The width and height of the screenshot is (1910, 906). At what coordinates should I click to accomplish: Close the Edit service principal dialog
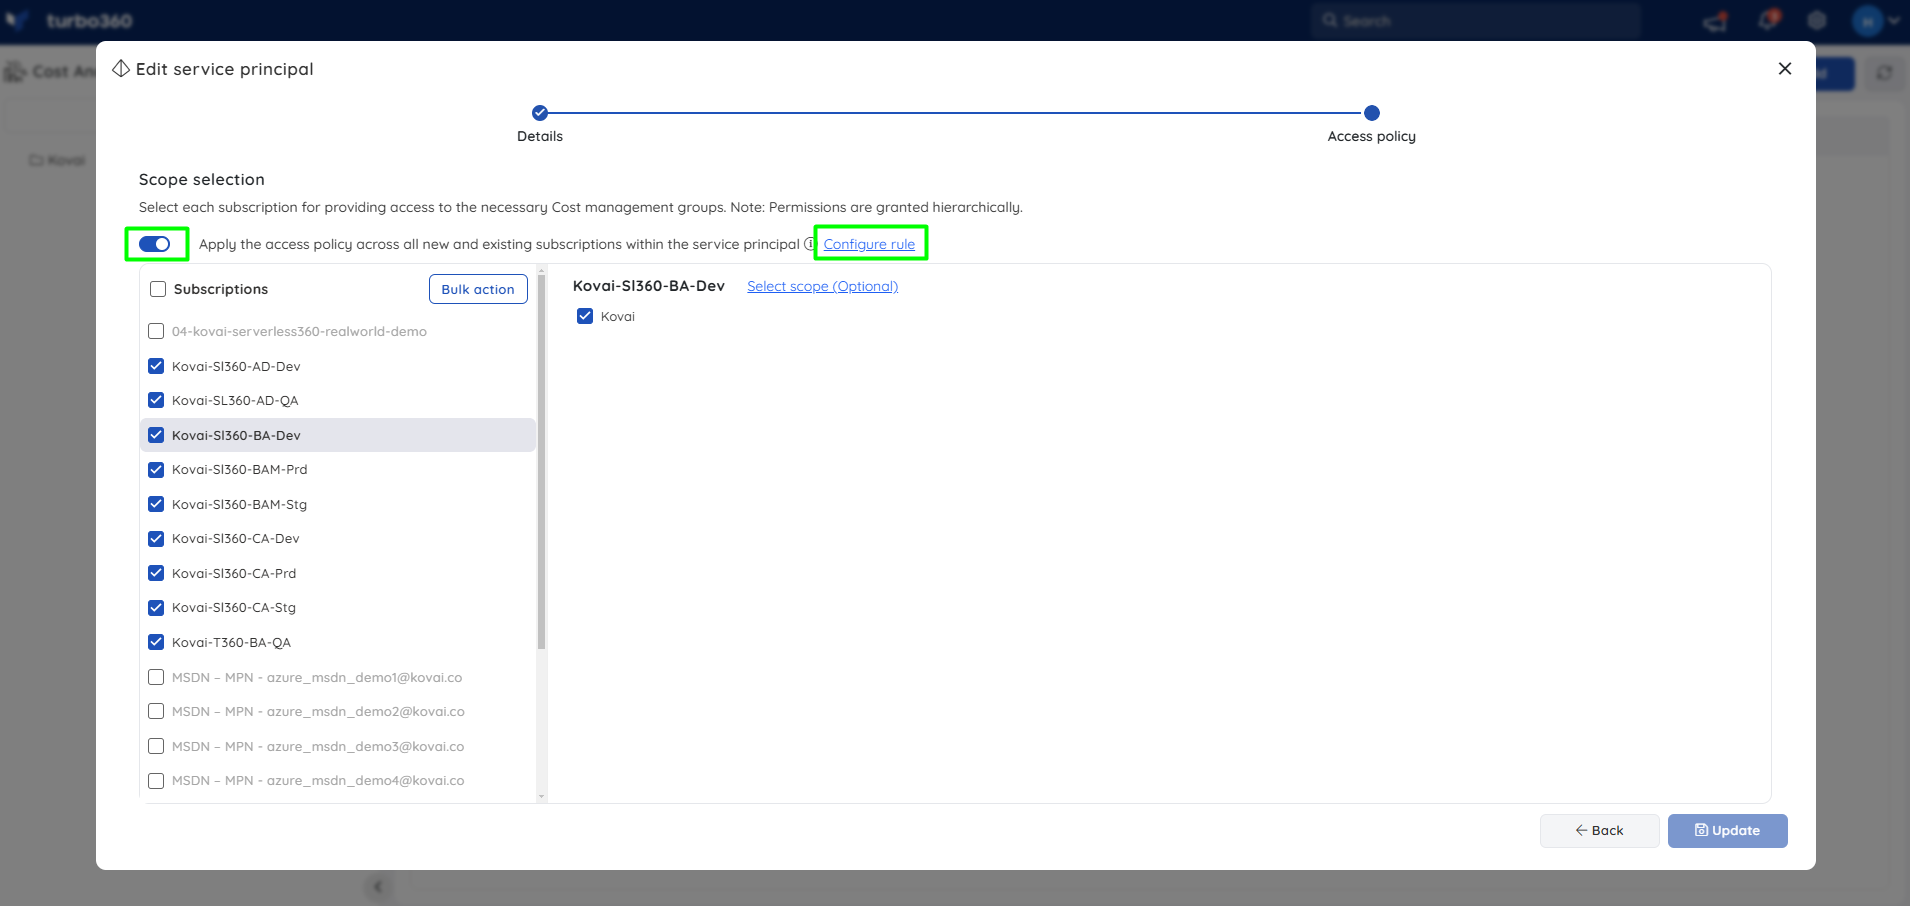[x=1785, y=69]
